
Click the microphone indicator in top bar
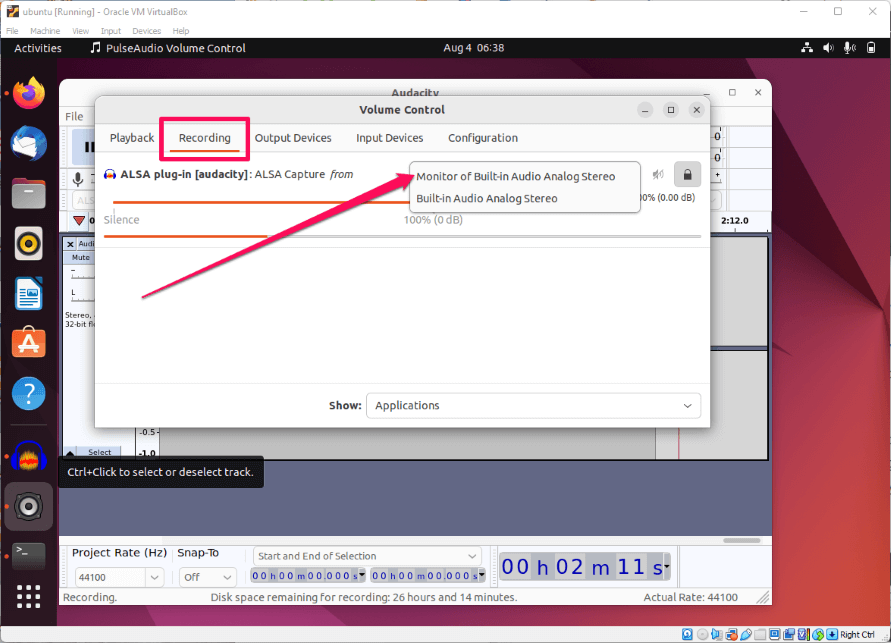[850, 48]
